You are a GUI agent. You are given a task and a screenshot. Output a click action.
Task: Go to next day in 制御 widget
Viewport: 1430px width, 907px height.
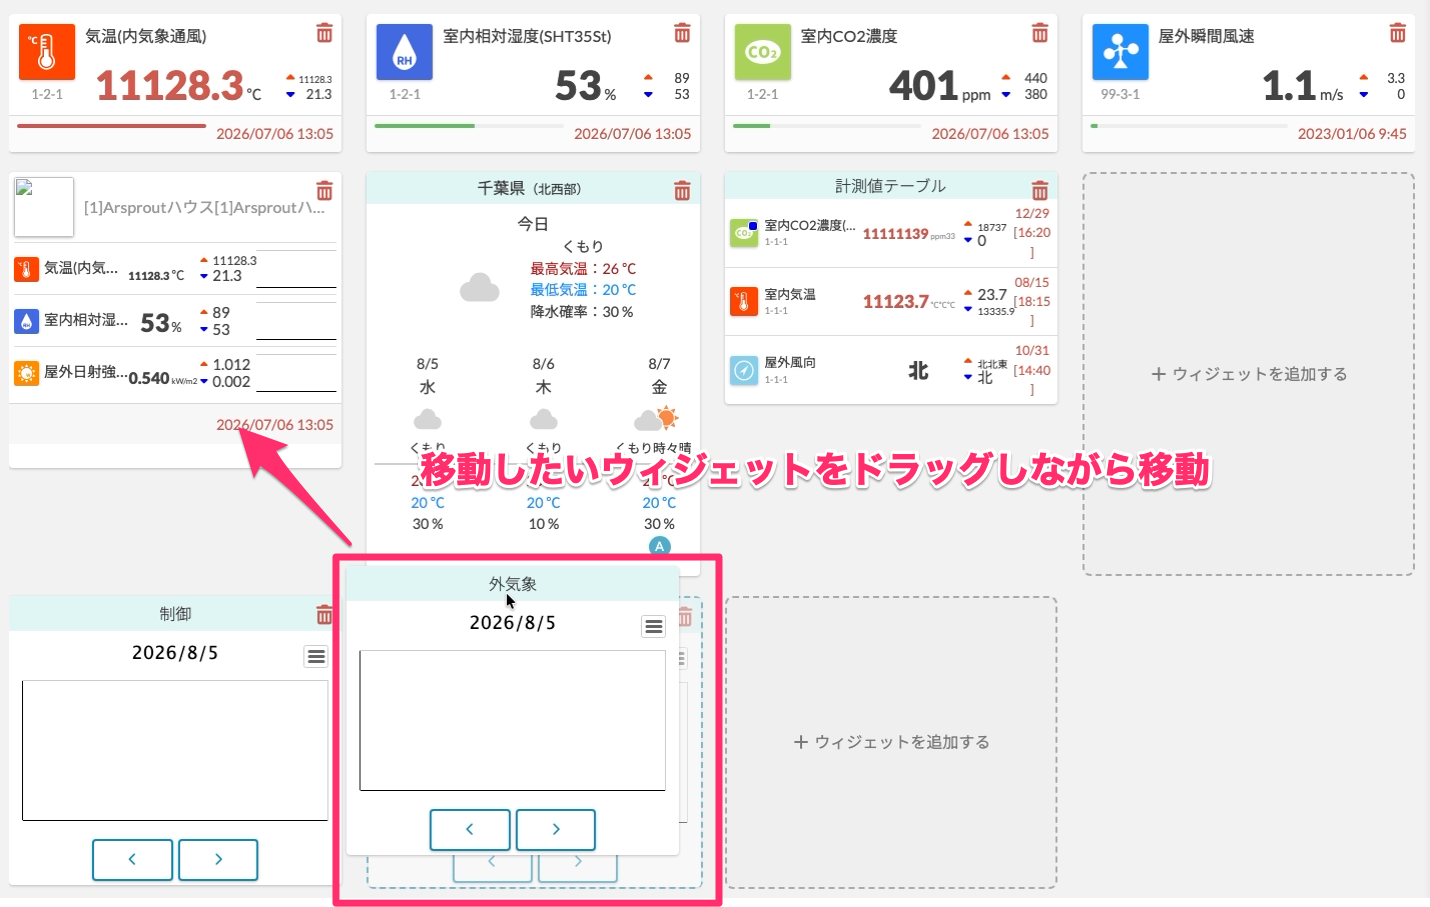pyautogui.click(x=218, y=860)
